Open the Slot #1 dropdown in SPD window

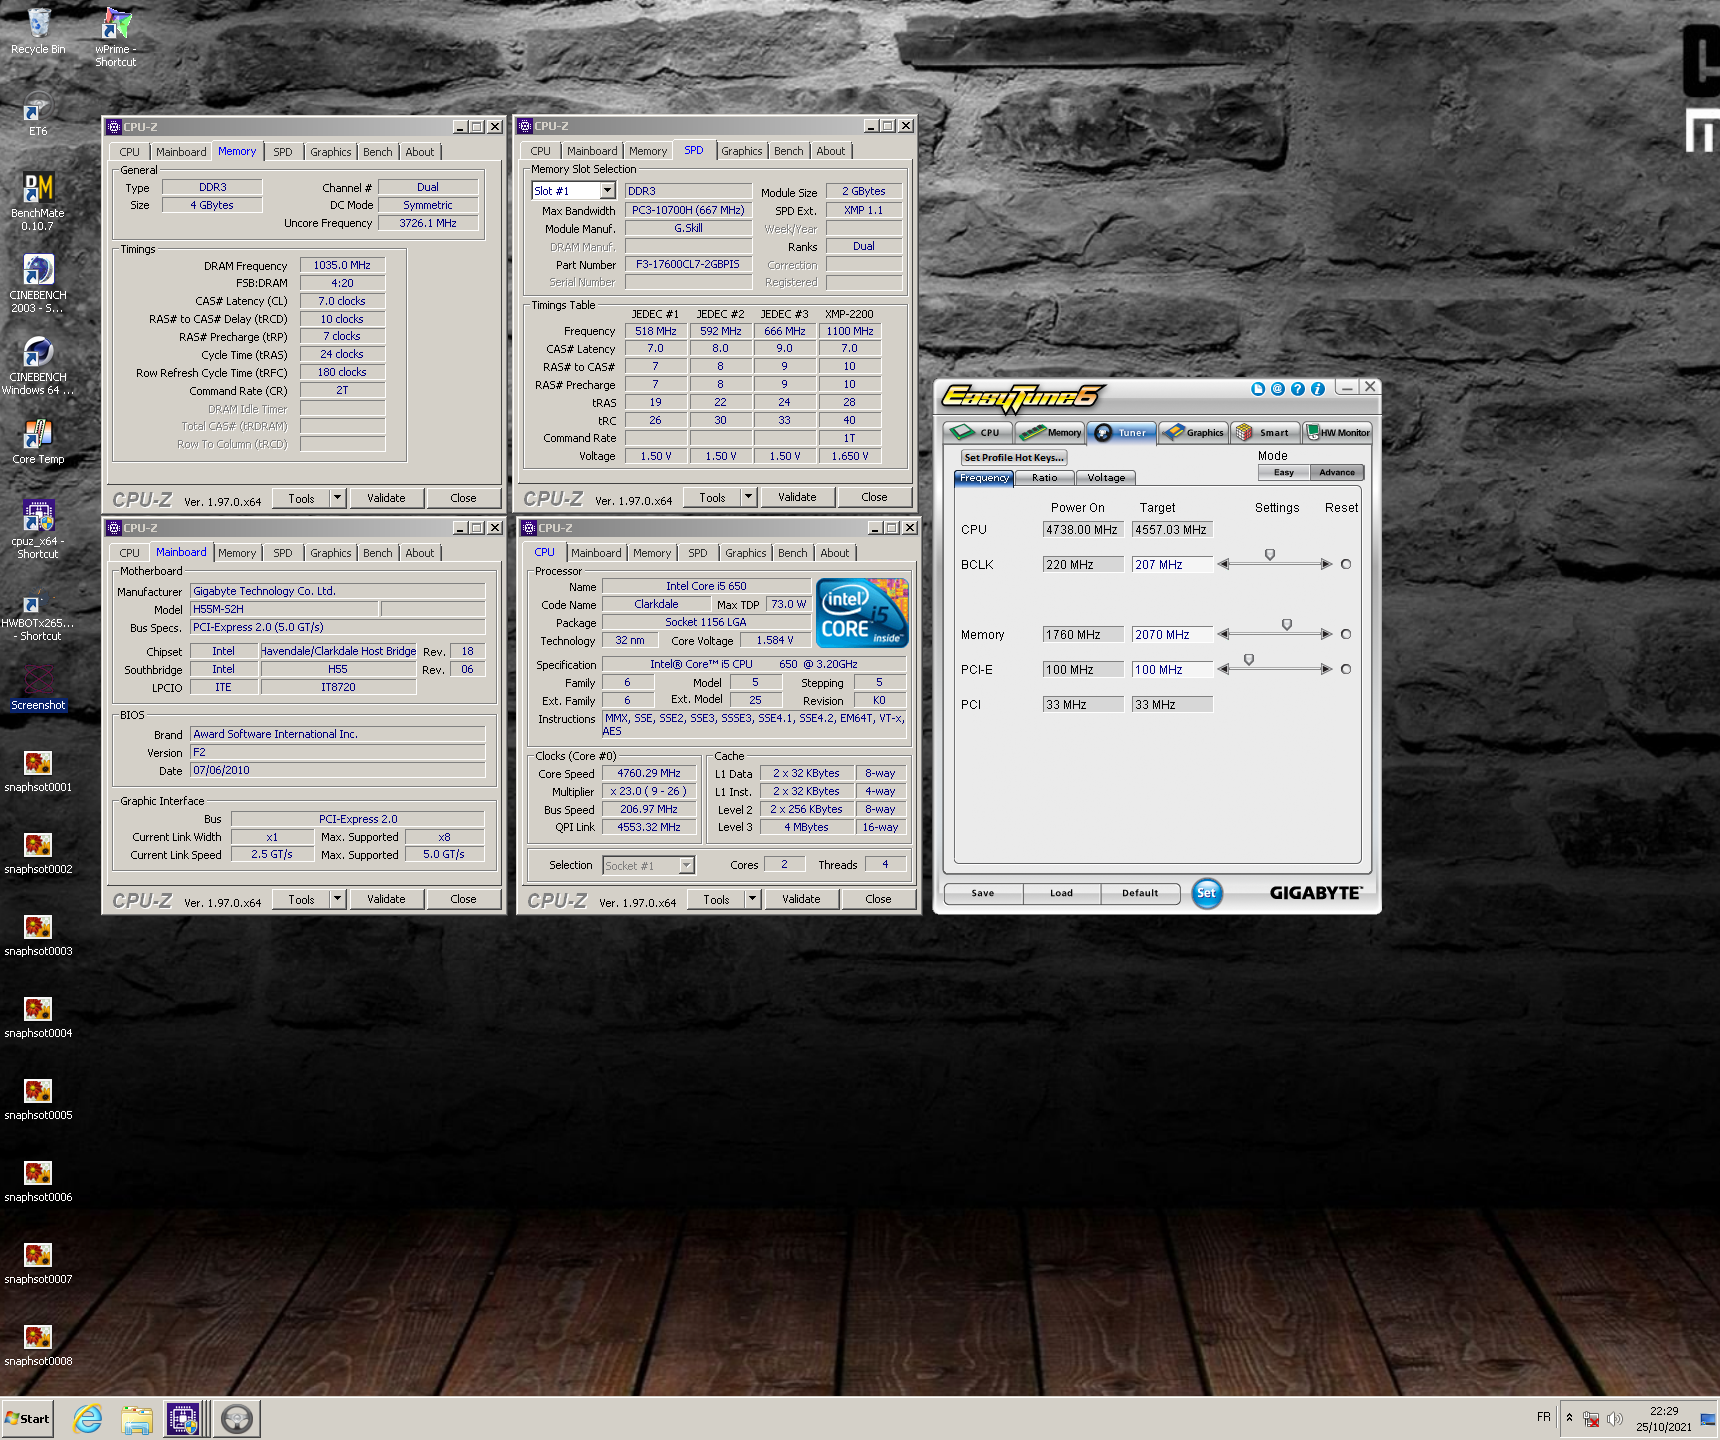tap(607, 190)
